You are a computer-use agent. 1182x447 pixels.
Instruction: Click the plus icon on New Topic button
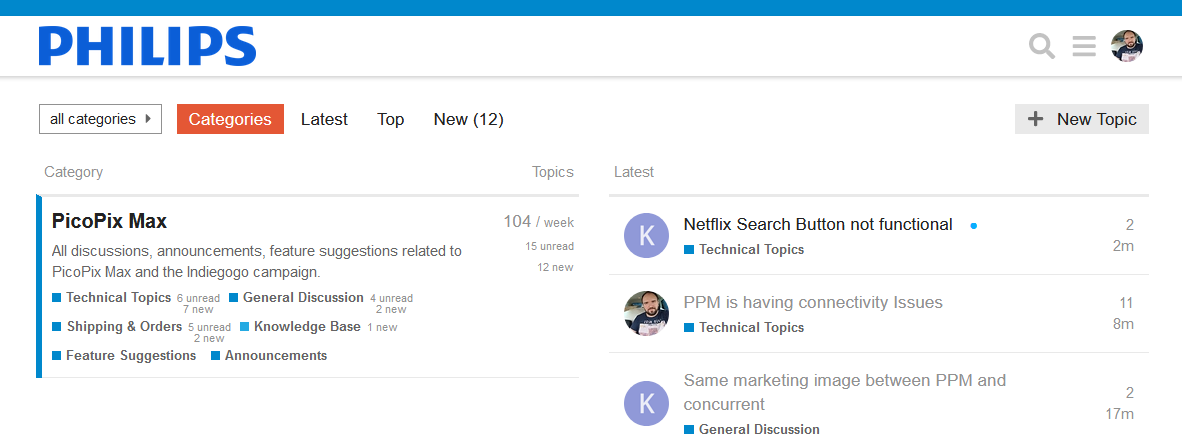[x=1037, y=118]
